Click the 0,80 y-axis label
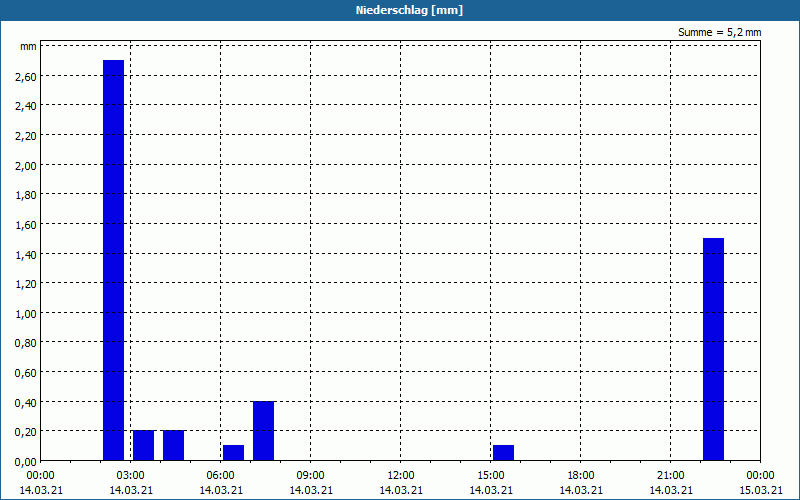 click(26, 343)
